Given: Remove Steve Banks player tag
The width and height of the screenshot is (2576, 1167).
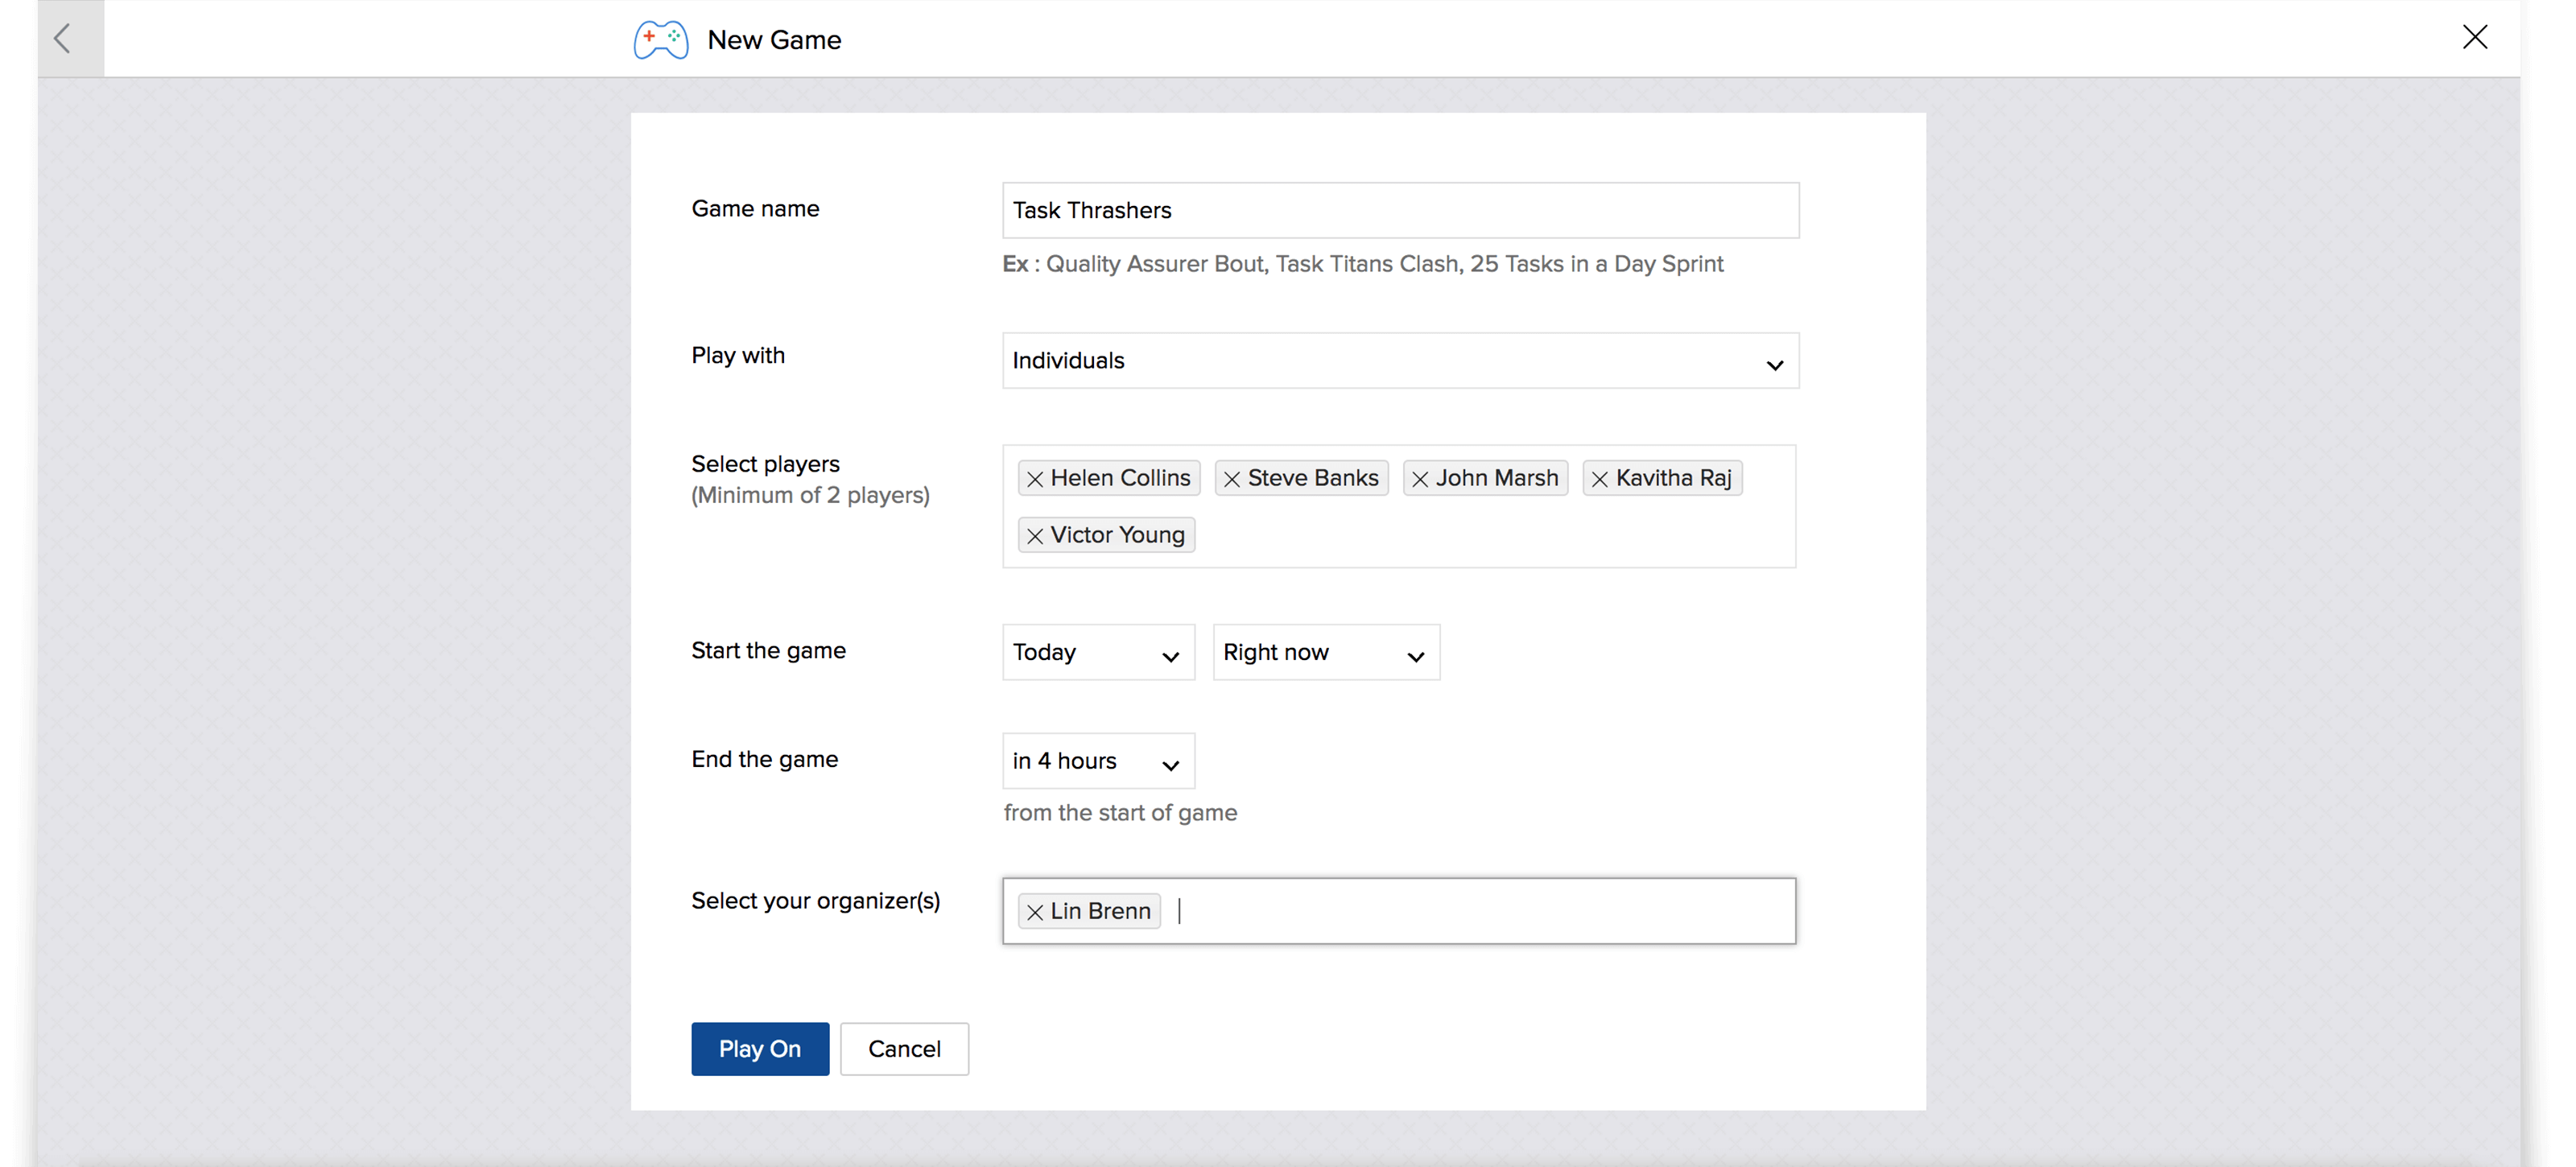Looking at the screenshot, I should (1232, 479).
